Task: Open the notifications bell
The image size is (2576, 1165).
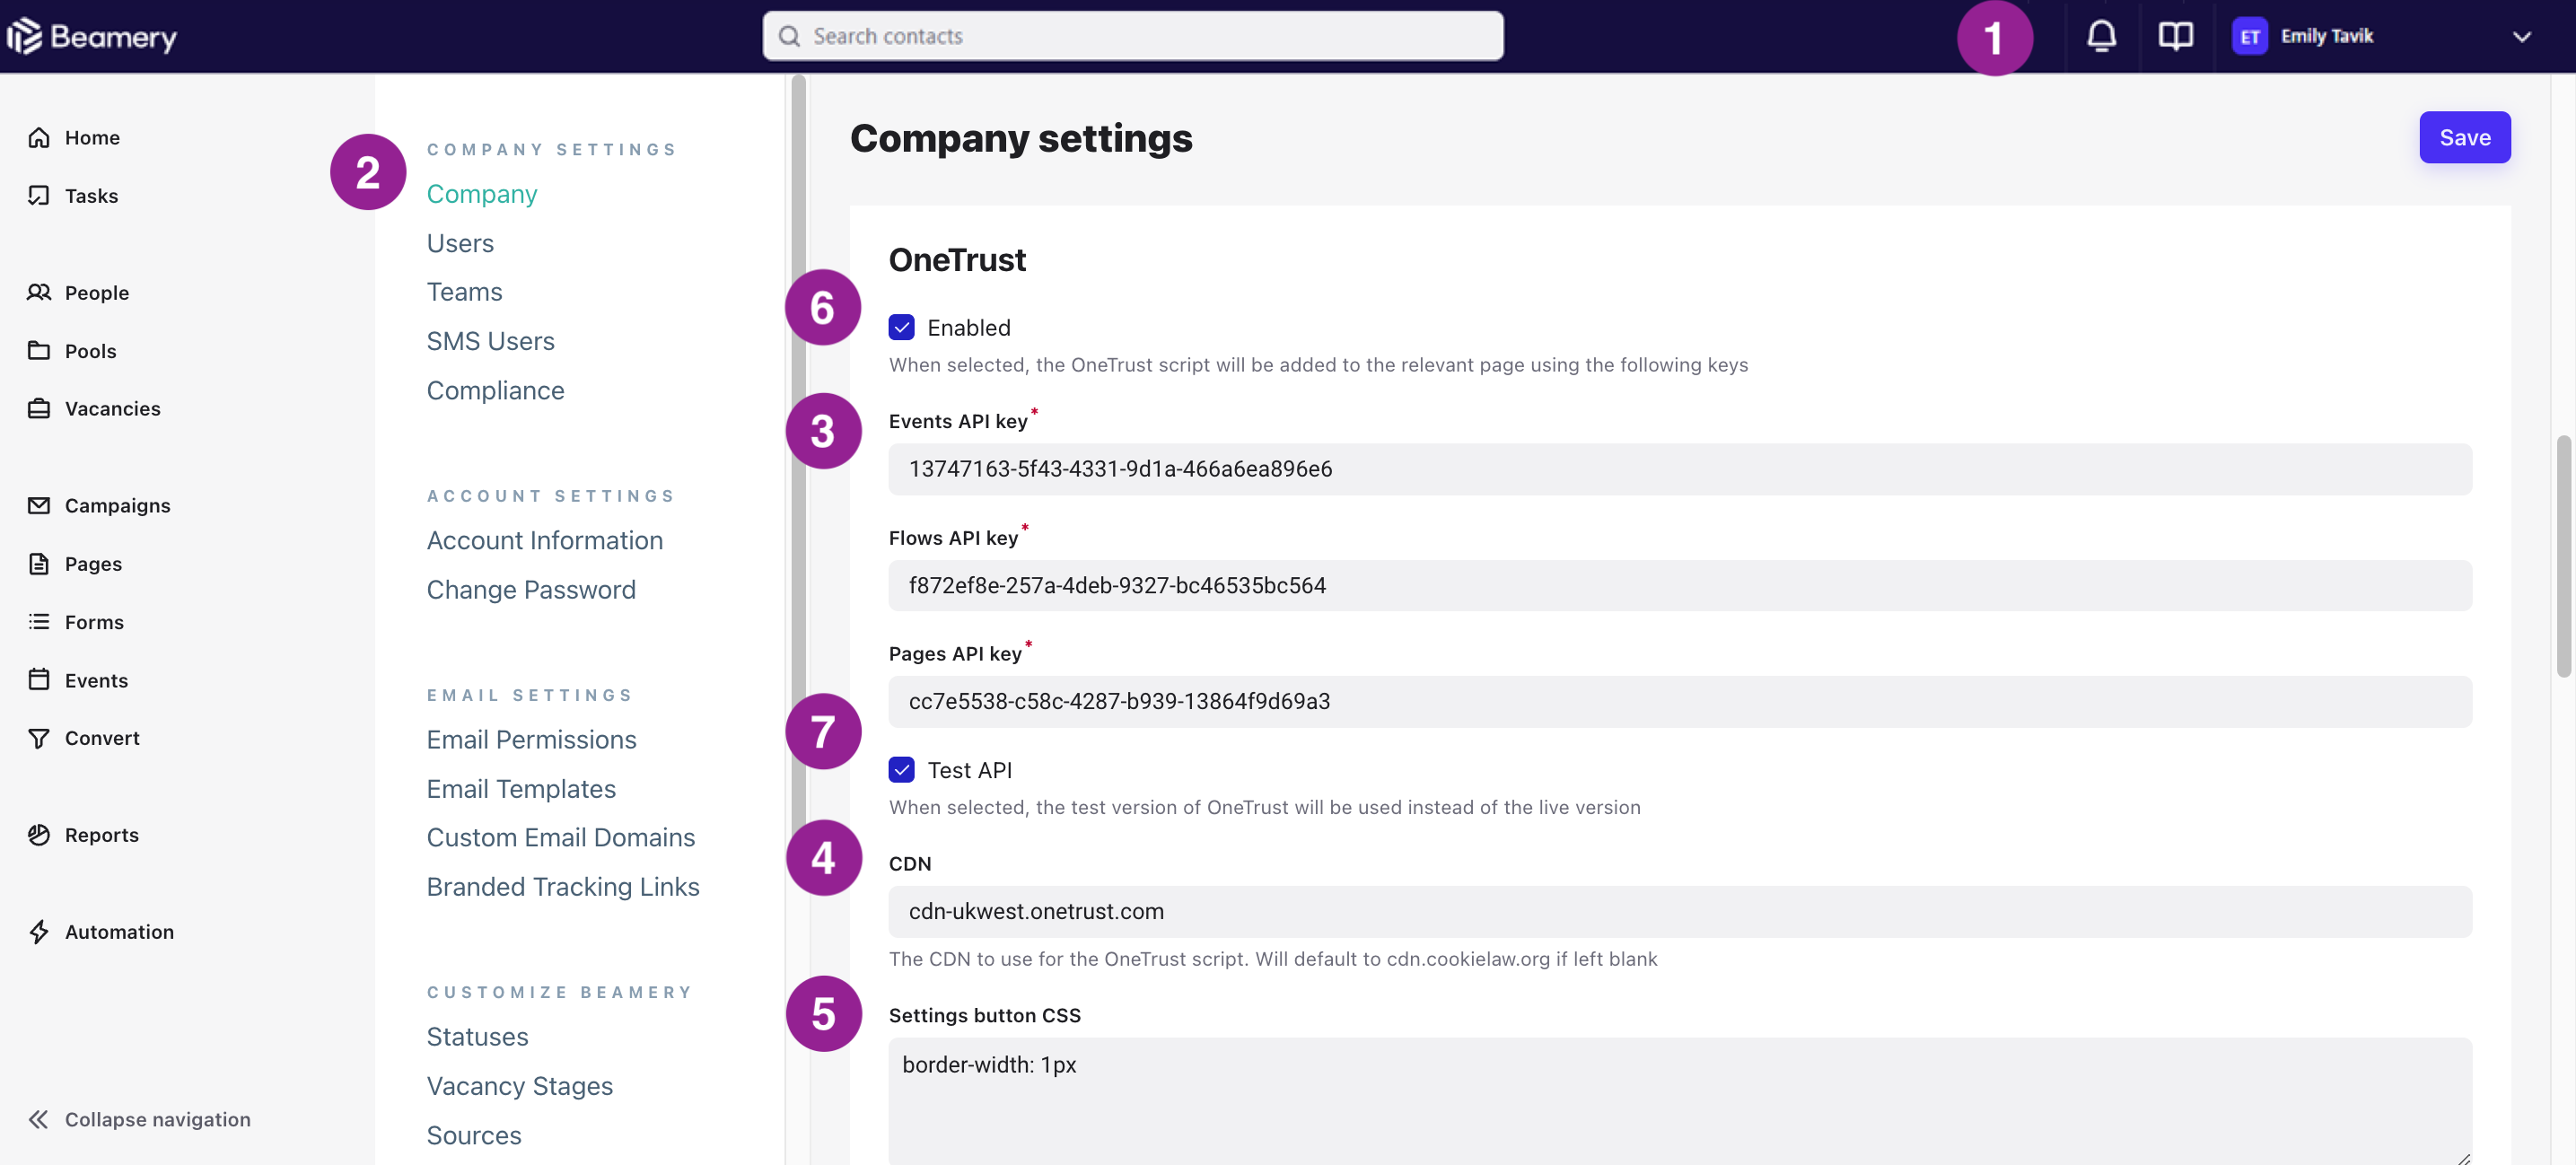Action: [2101, 36]
